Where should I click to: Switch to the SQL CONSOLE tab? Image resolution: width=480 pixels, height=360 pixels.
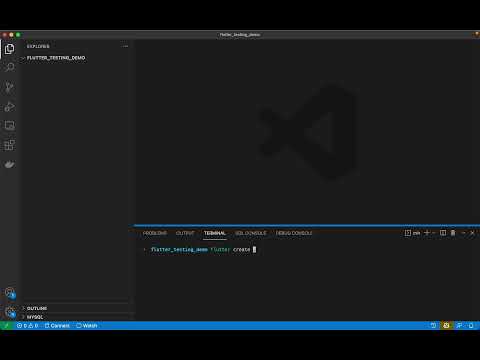point(251,233)
